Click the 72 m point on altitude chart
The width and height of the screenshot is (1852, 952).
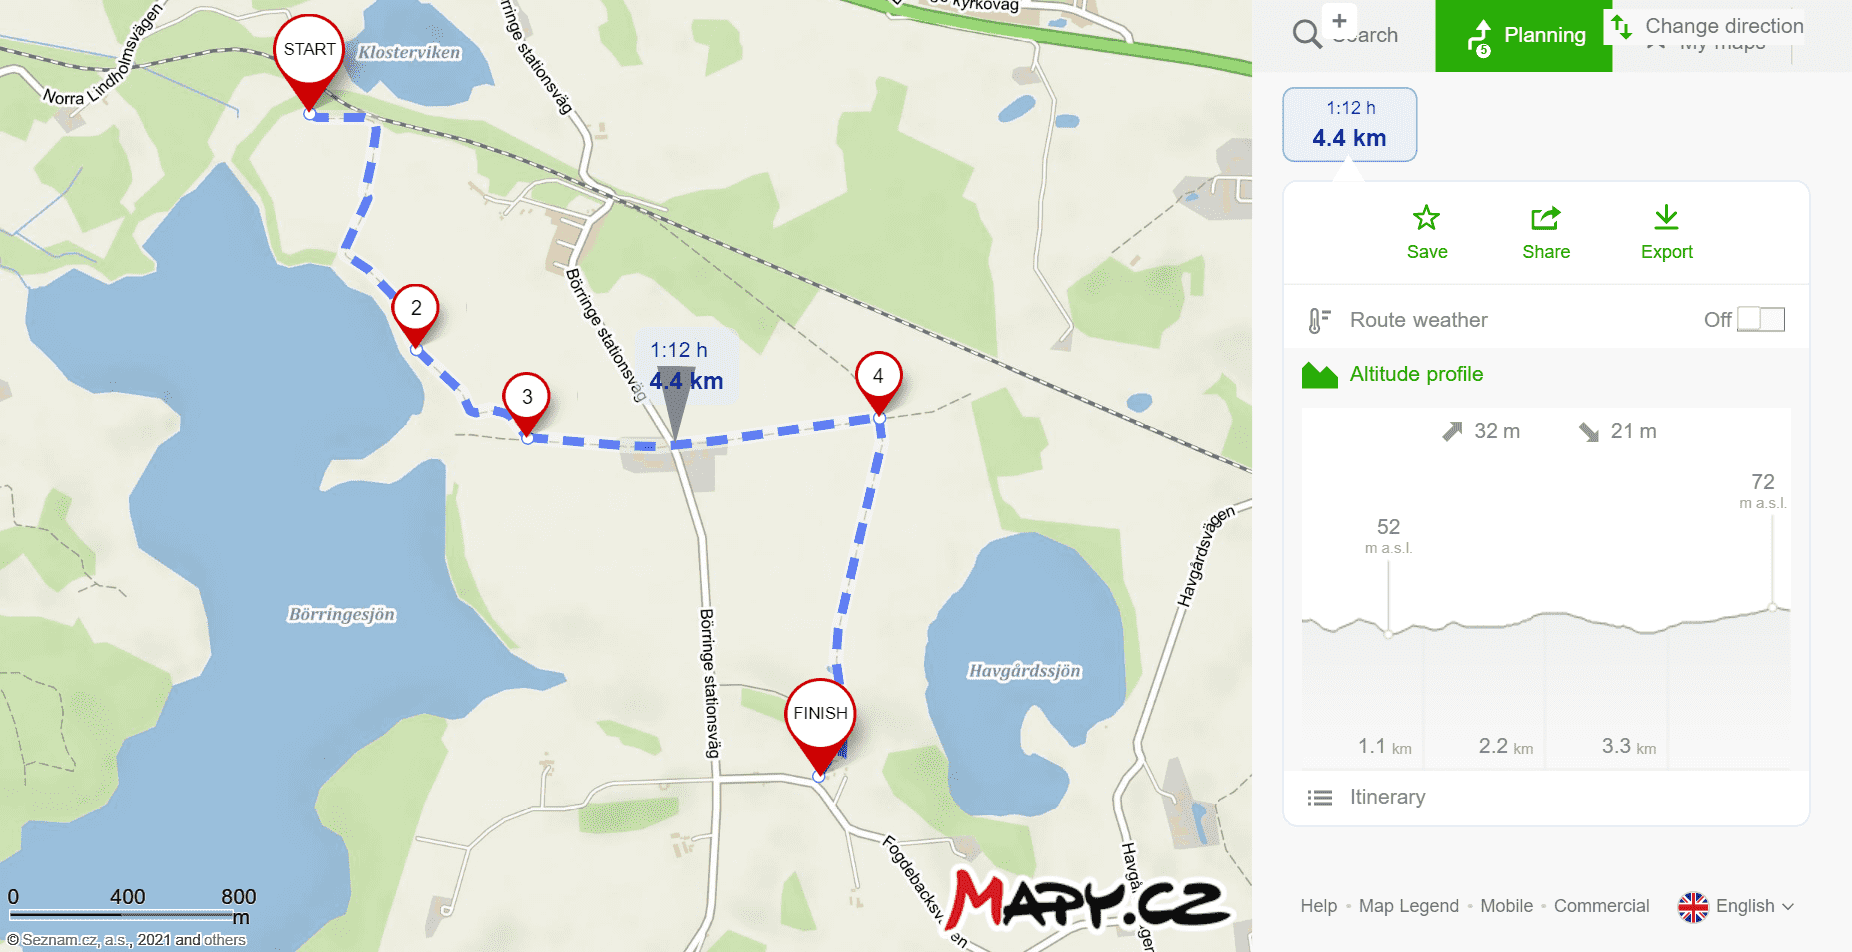[x=1772, y=607]
